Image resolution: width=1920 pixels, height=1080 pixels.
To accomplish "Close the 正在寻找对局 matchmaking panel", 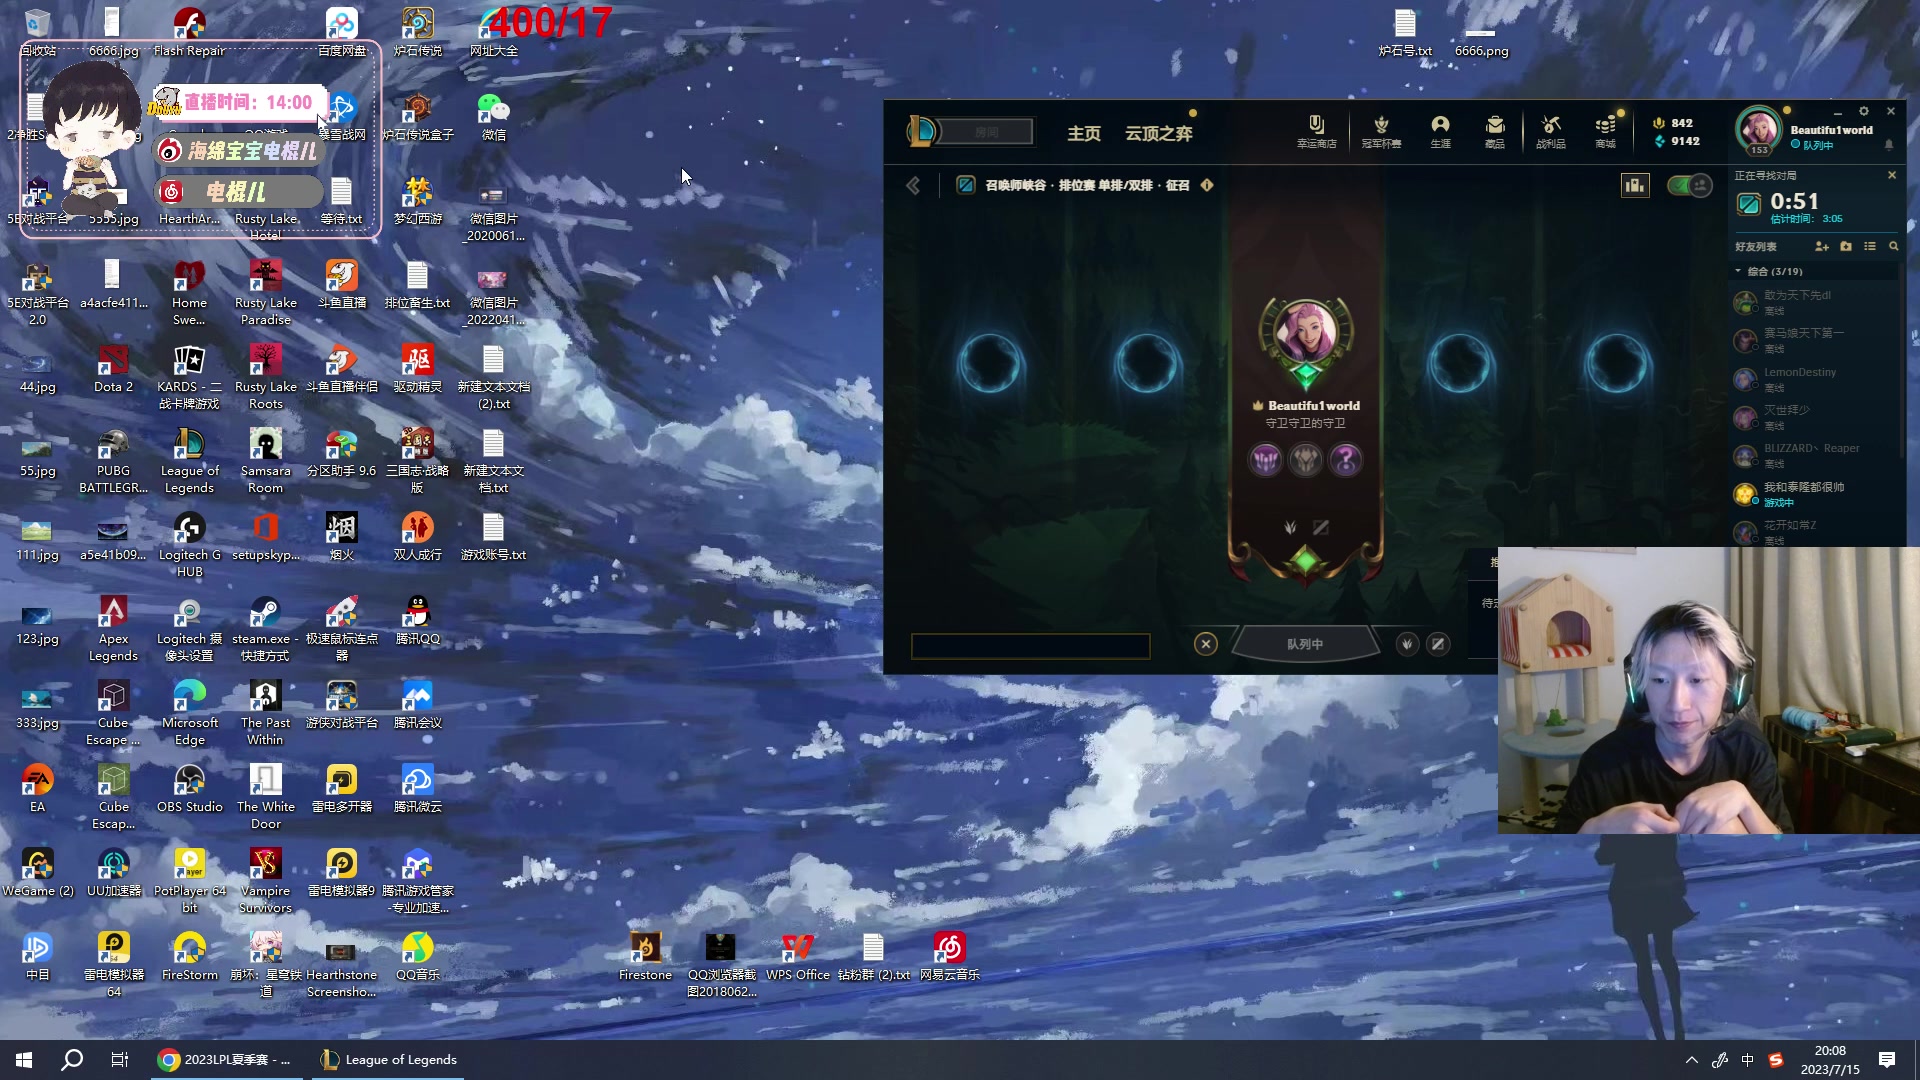I will [1891, 175].
